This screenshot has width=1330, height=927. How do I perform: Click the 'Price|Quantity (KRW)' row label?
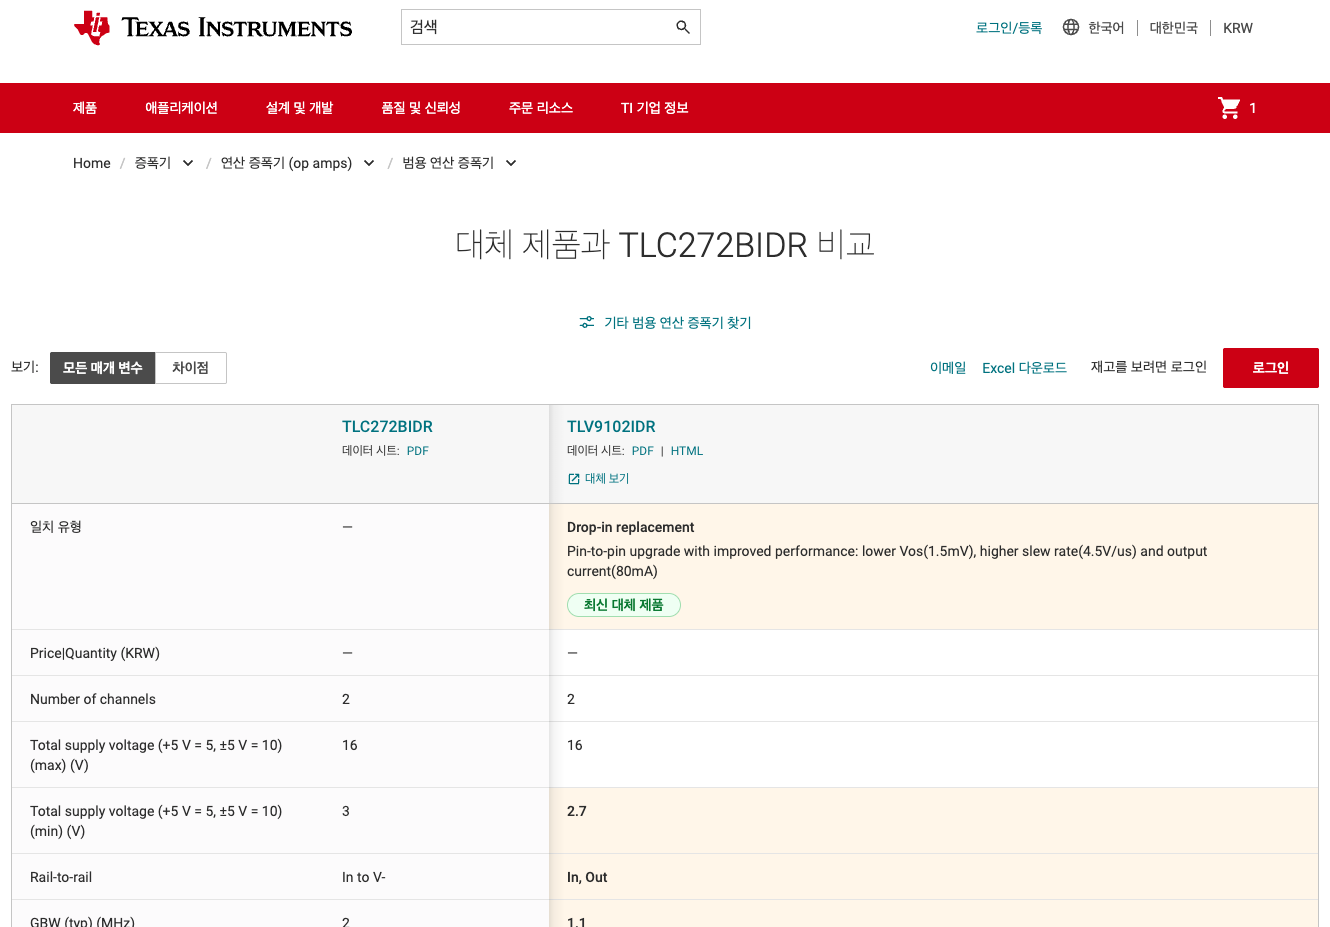(x=95, y=653)
